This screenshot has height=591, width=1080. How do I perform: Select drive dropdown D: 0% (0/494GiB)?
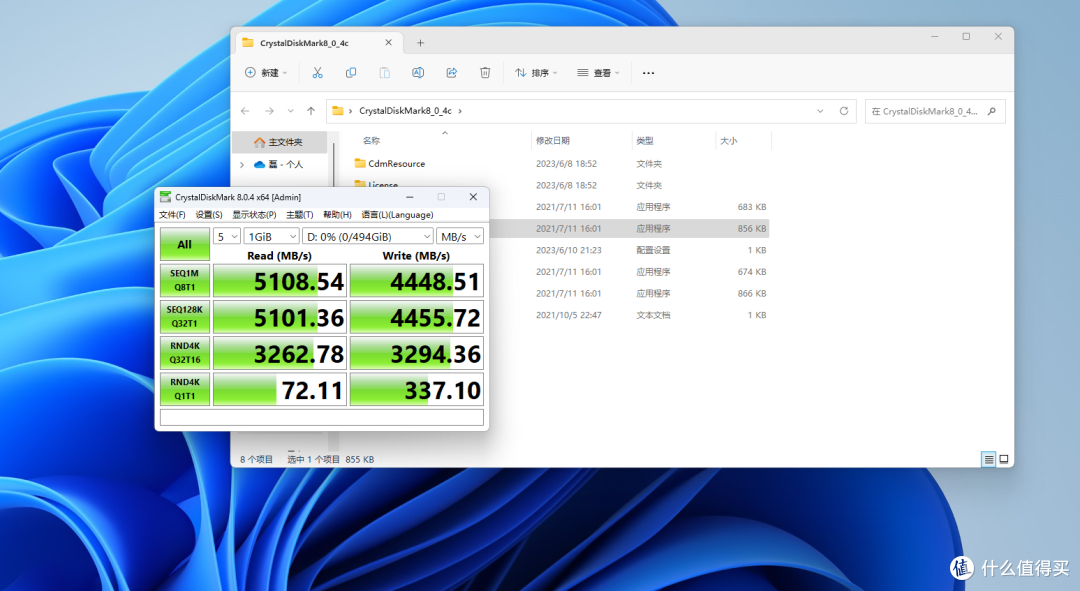368,236
